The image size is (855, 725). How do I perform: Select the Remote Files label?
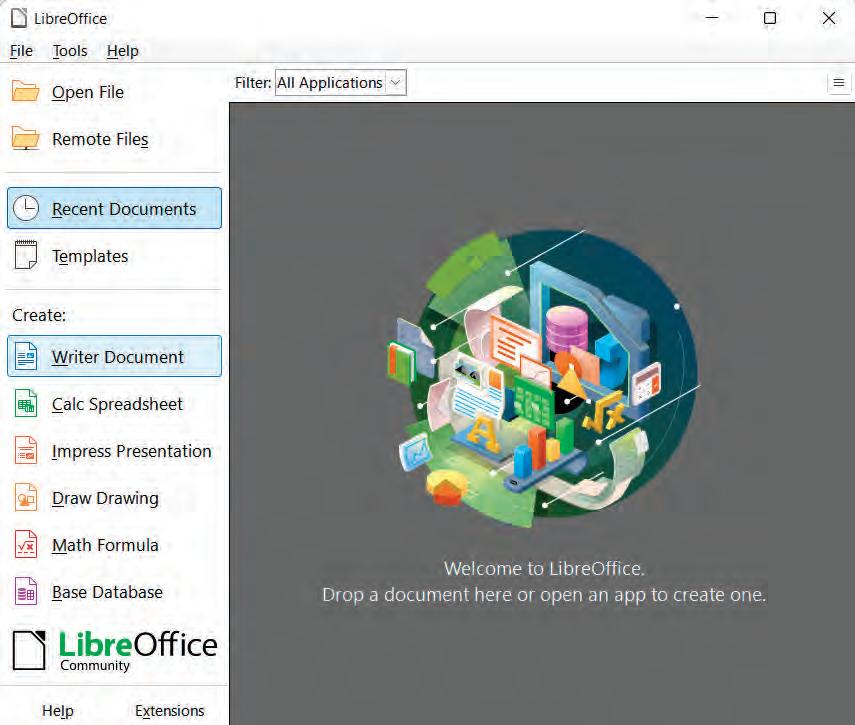point(100,139)
